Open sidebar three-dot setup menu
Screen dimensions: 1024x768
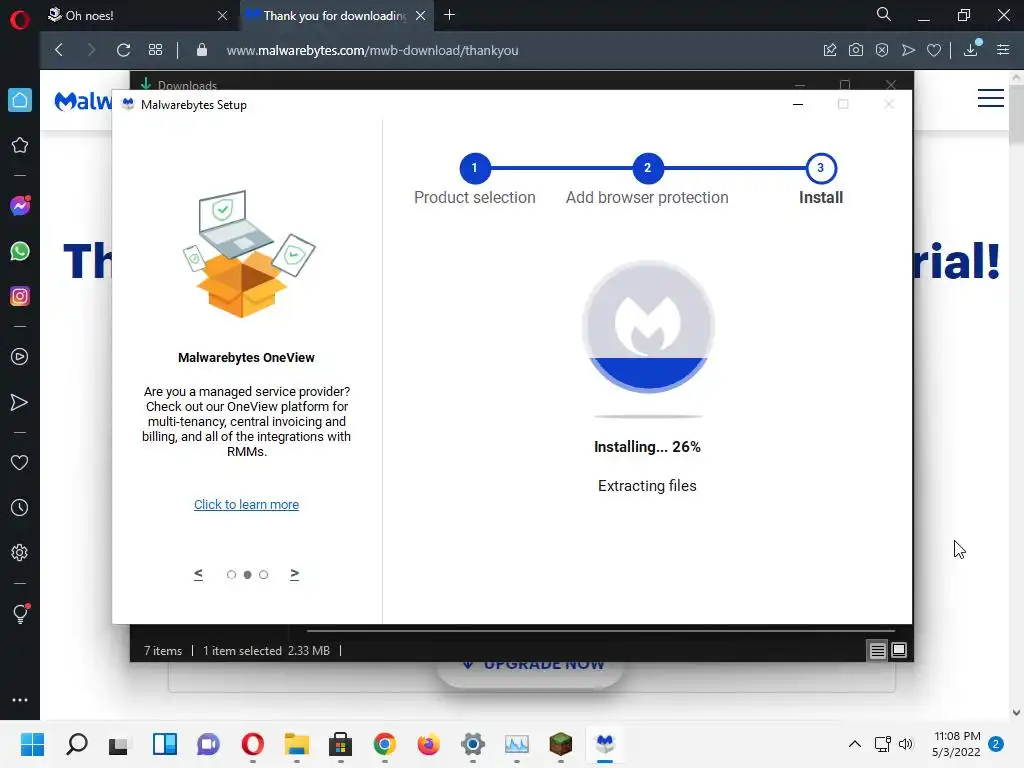(x=20, y=699)
